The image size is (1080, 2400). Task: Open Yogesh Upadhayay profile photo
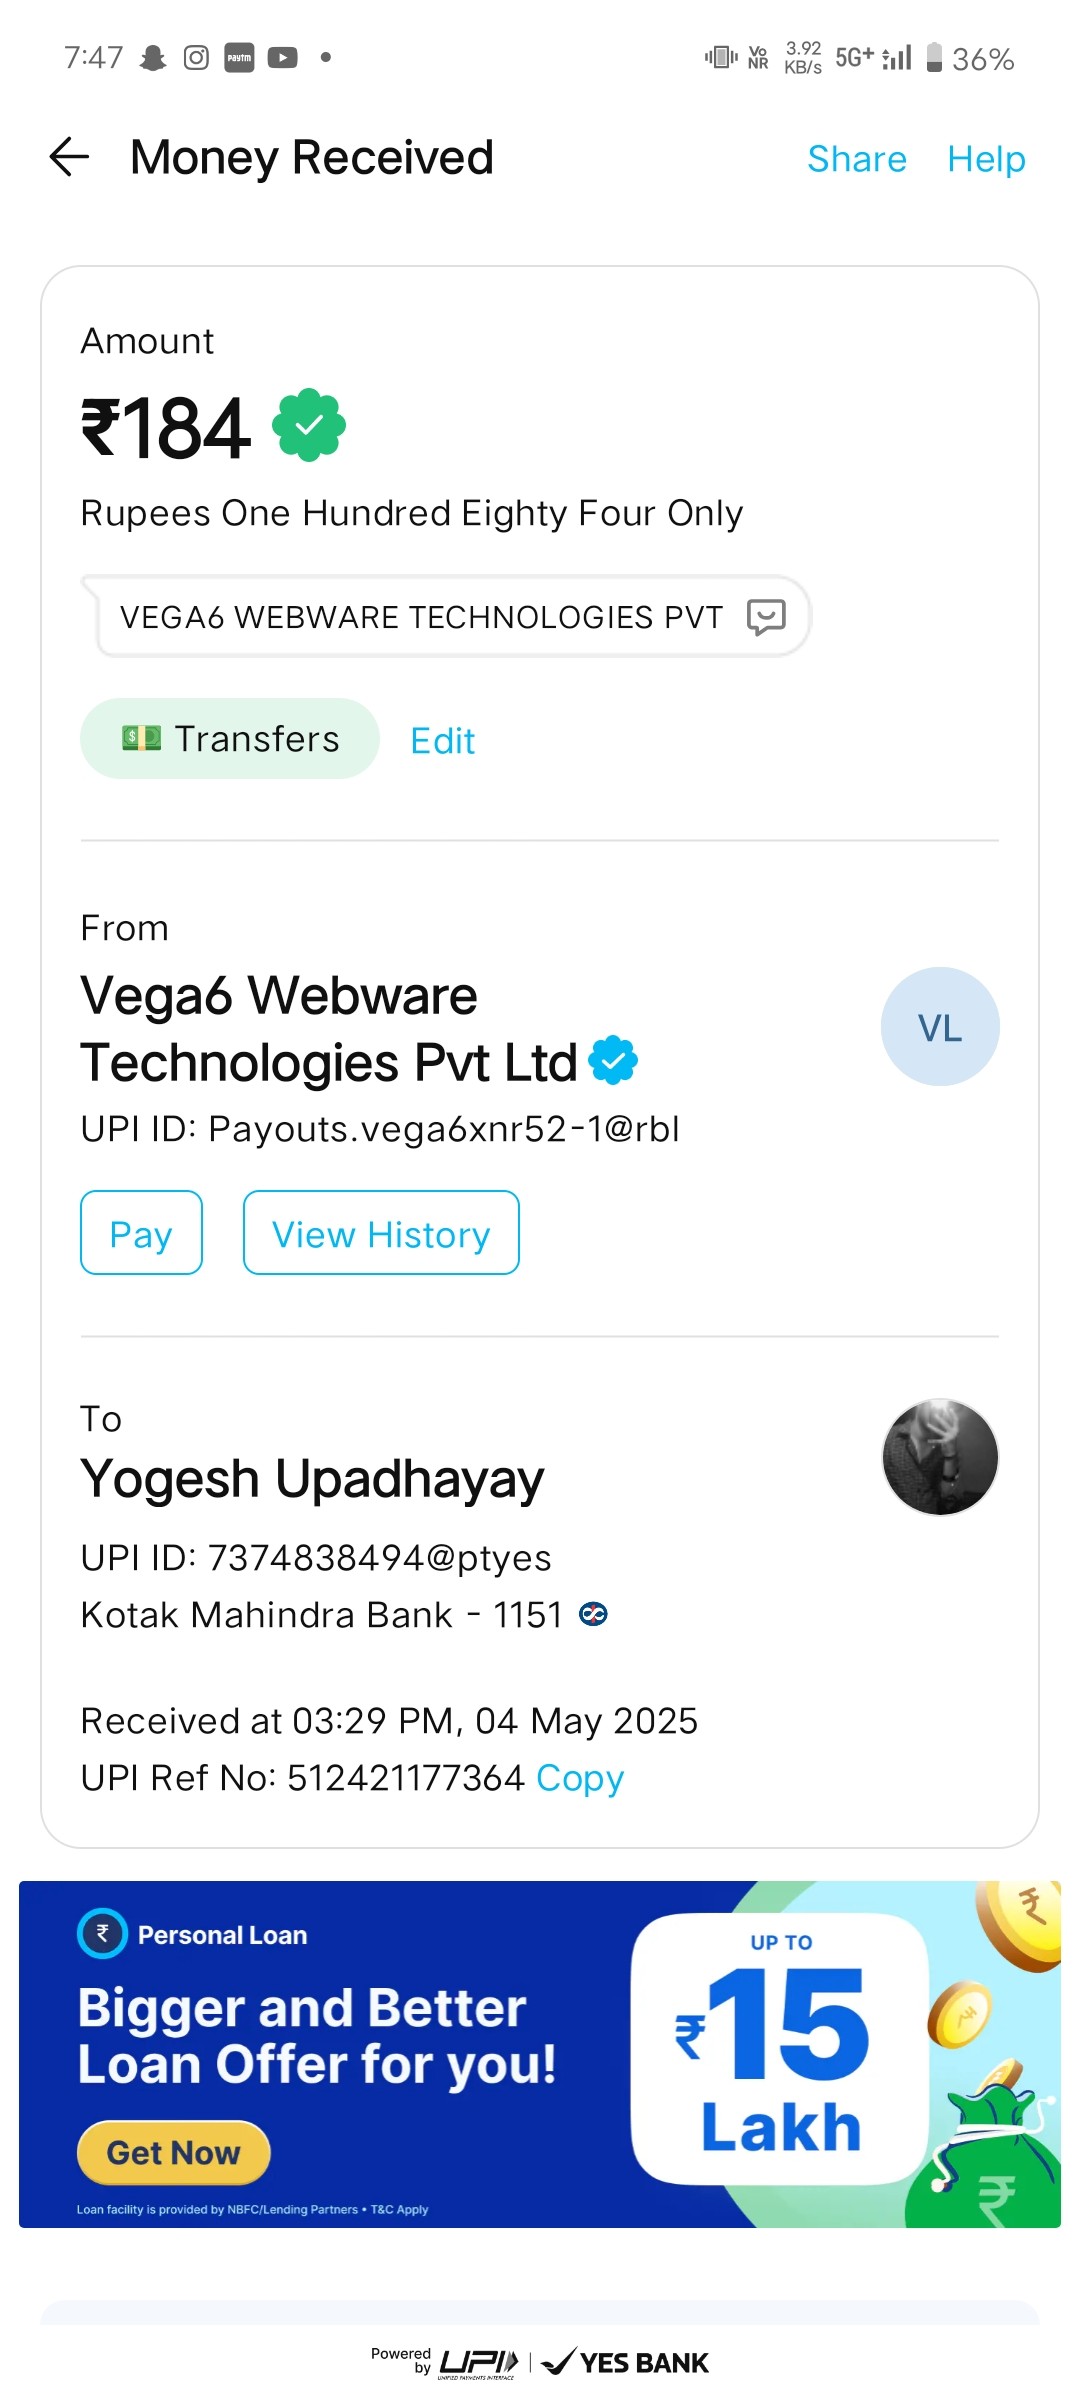click(940, 1457)
